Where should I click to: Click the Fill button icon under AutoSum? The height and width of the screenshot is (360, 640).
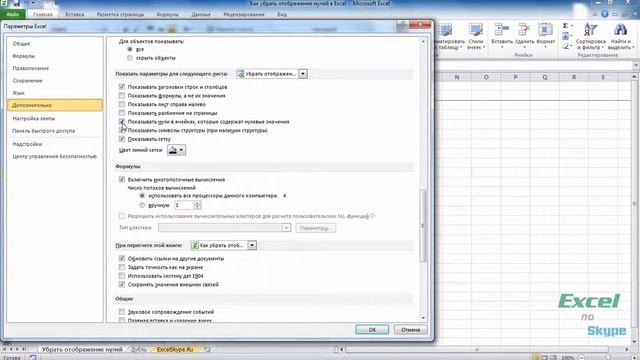(565, 36)
